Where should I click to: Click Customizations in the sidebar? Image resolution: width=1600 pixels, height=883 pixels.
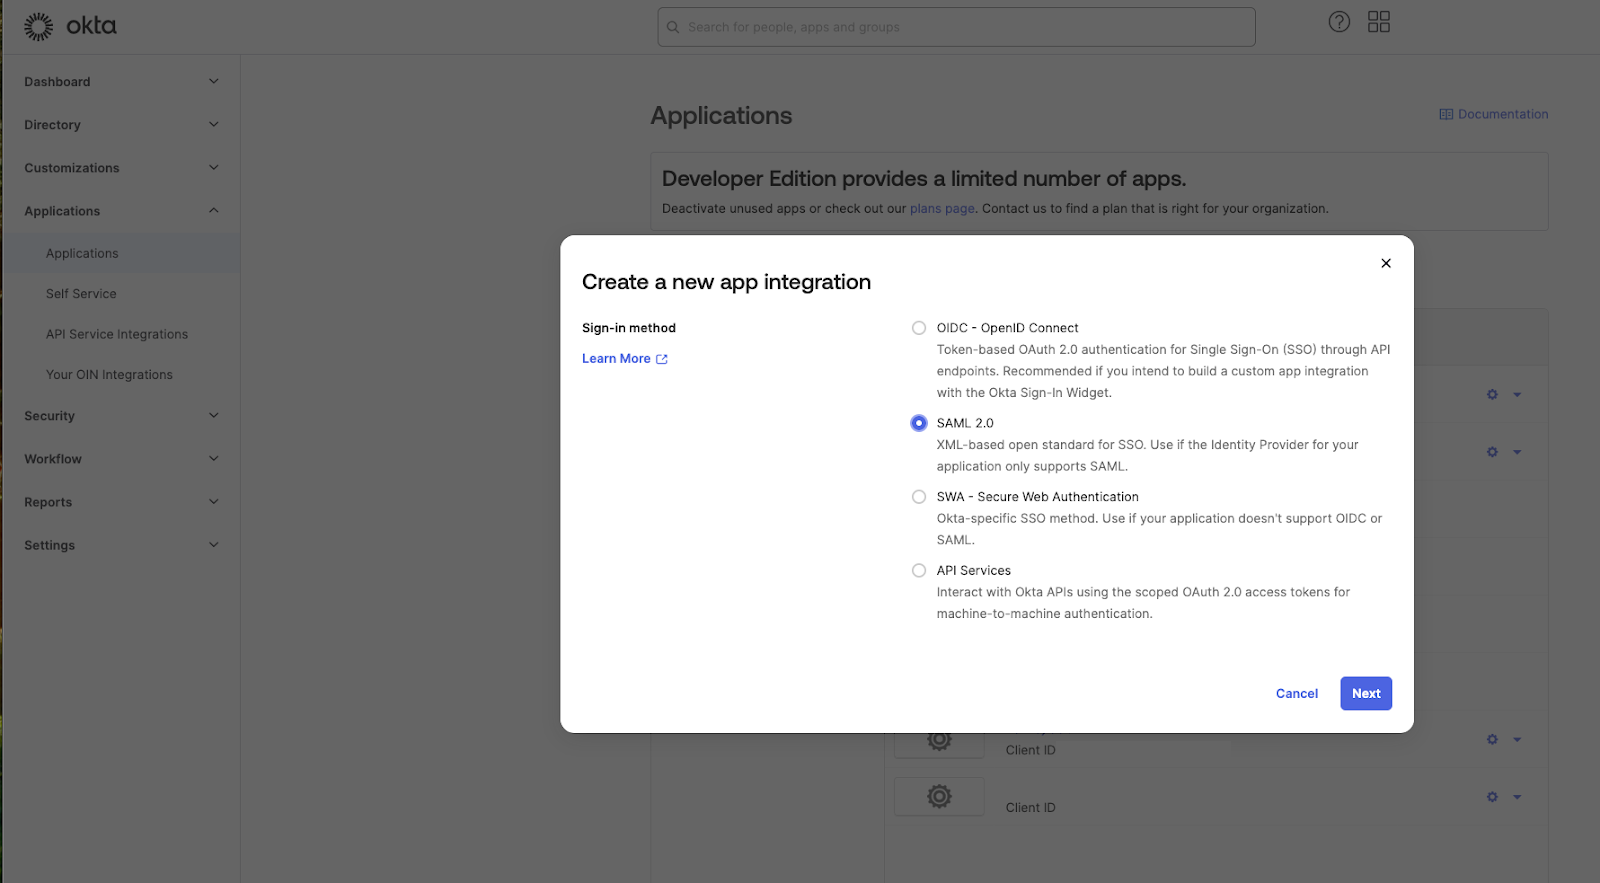point(72,168)
